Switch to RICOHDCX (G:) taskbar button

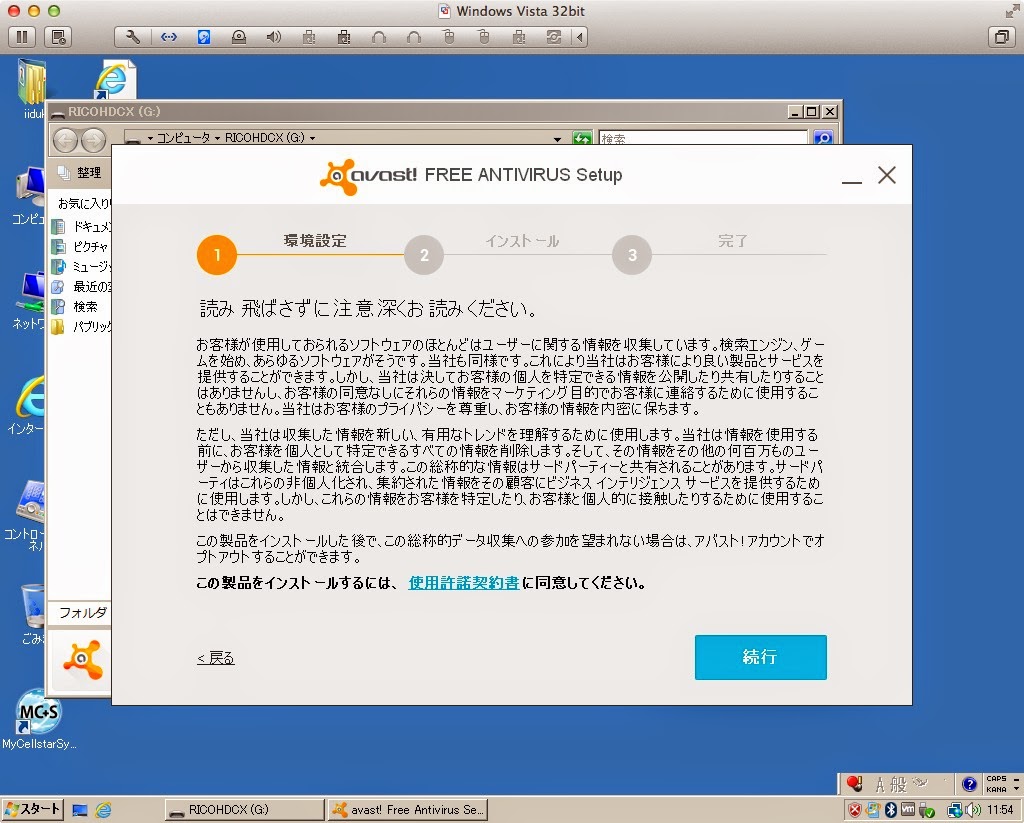(244, 809)
